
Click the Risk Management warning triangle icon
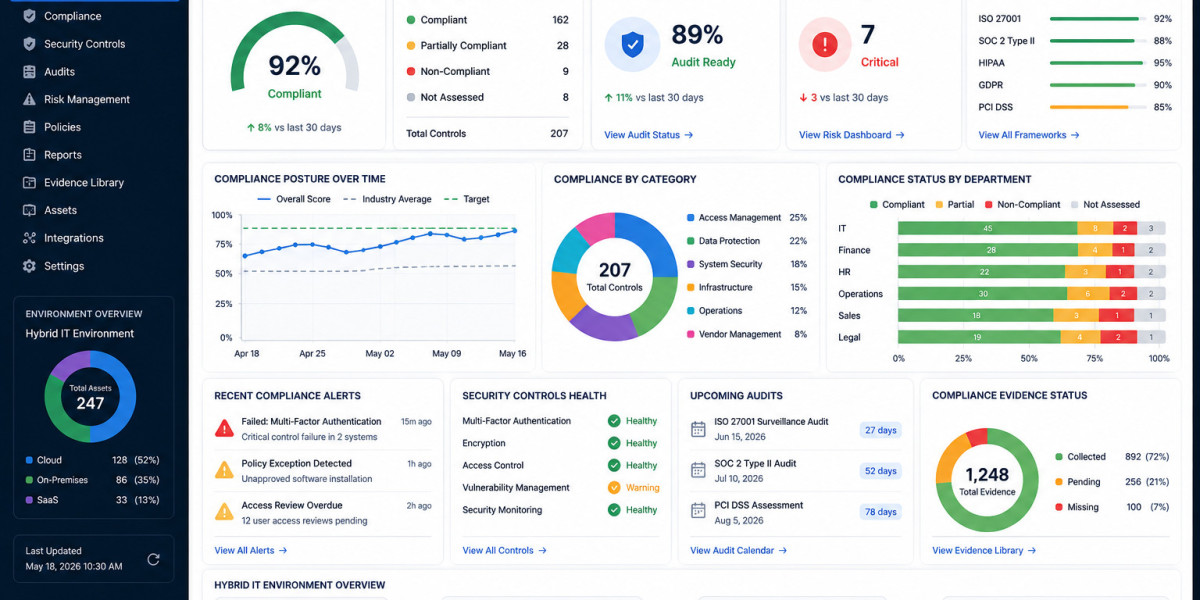coord(29,99)
